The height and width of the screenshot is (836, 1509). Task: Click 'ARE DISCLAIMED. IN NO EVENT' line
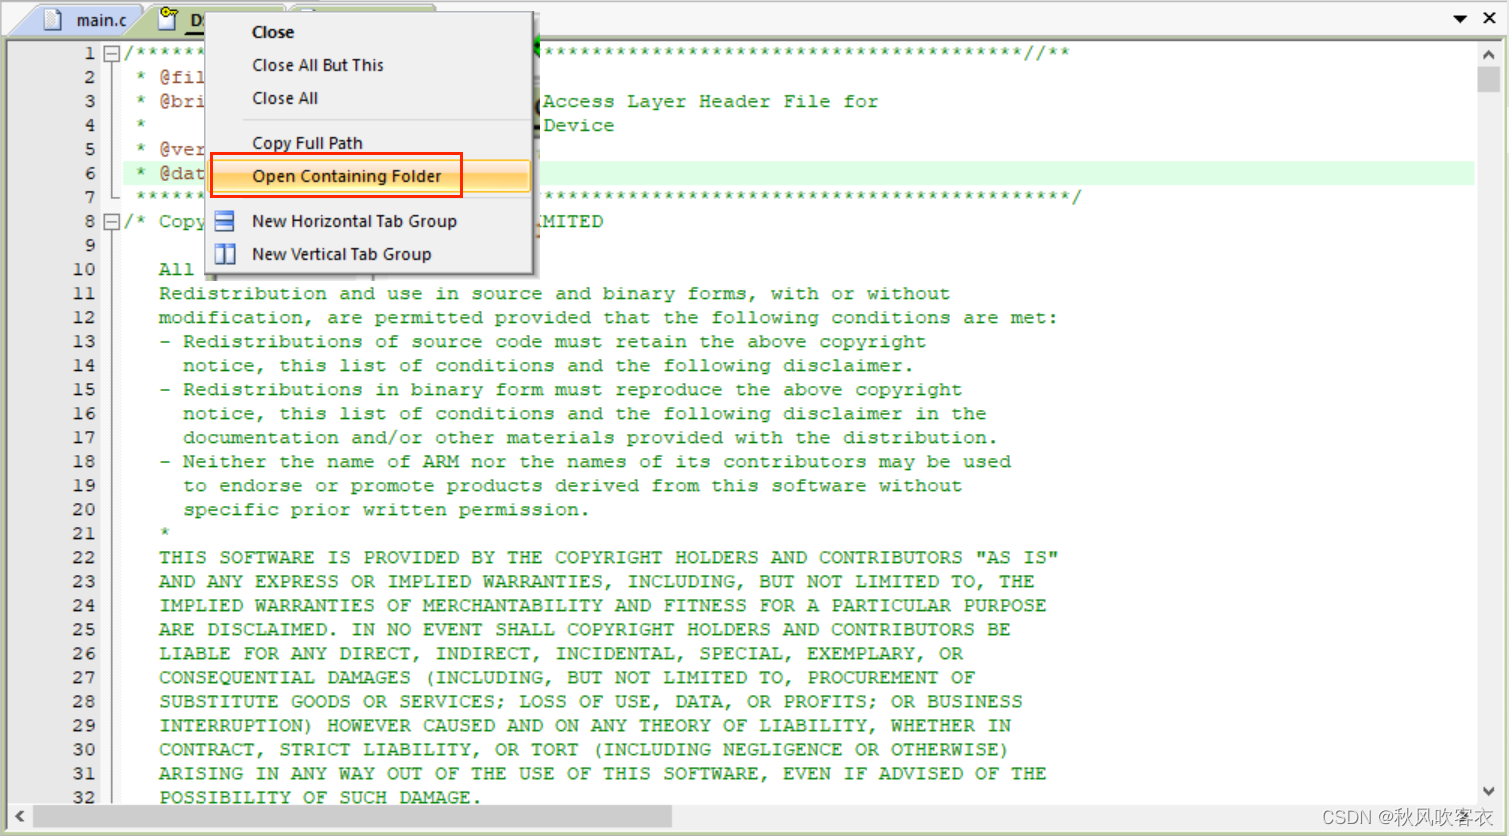click(584, 629)
